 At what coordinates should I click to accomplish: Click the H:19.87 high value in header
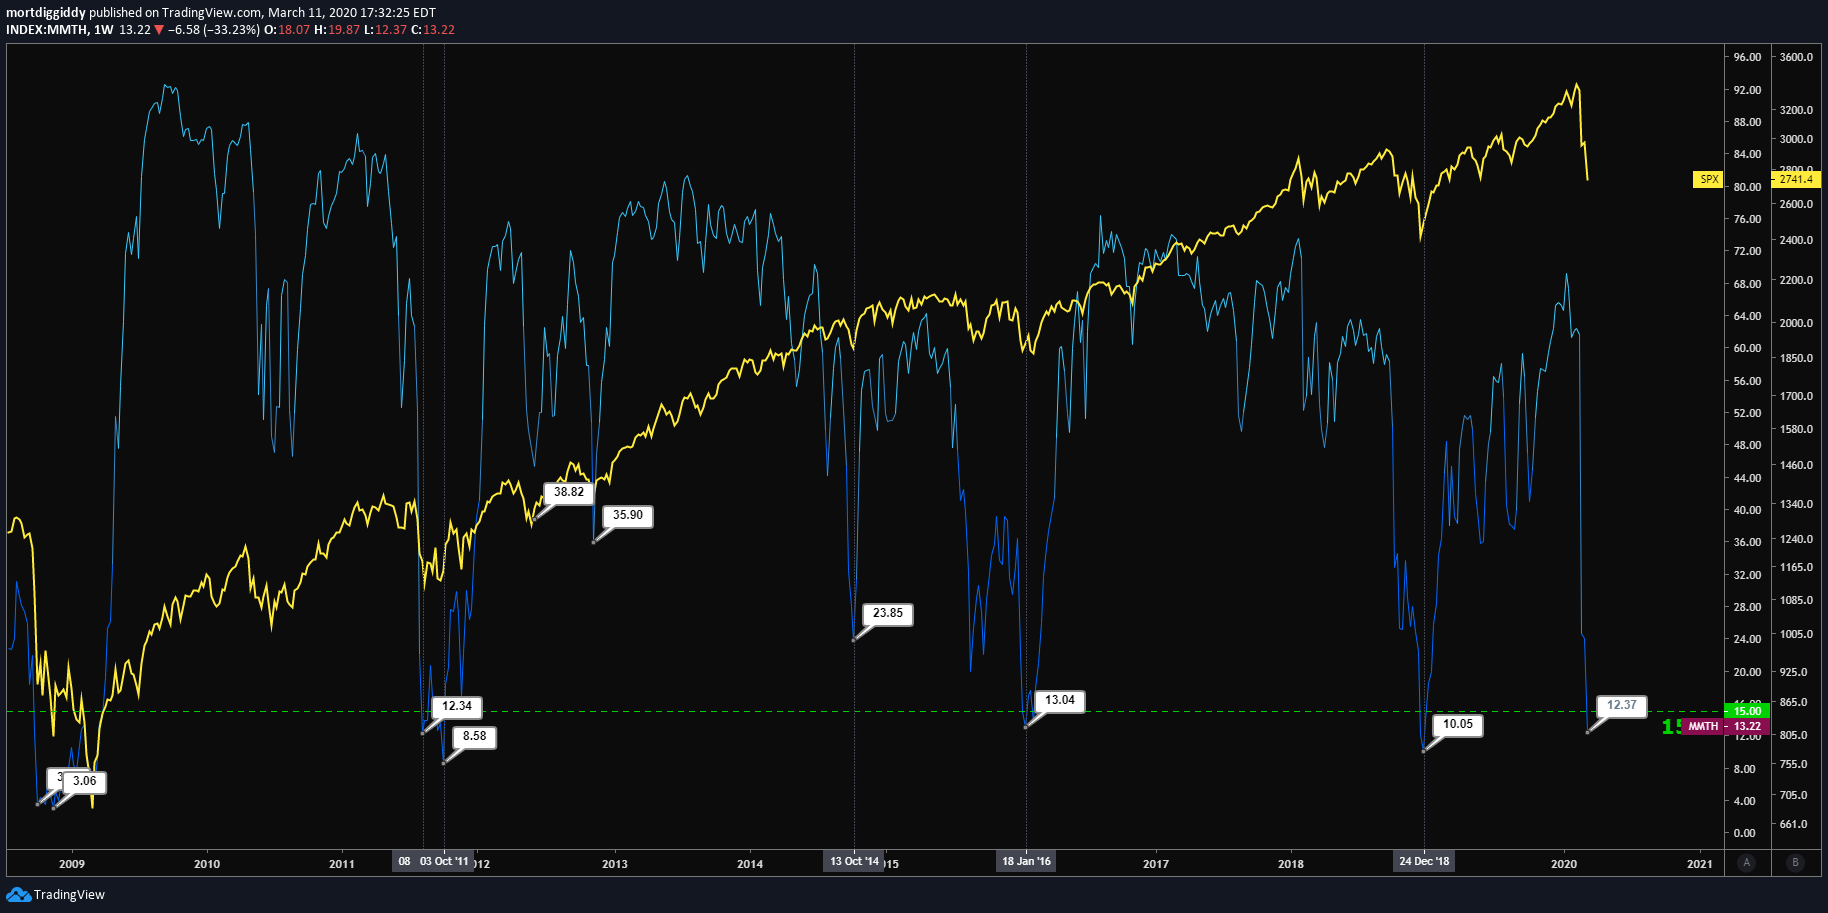[x=337, y=30]
